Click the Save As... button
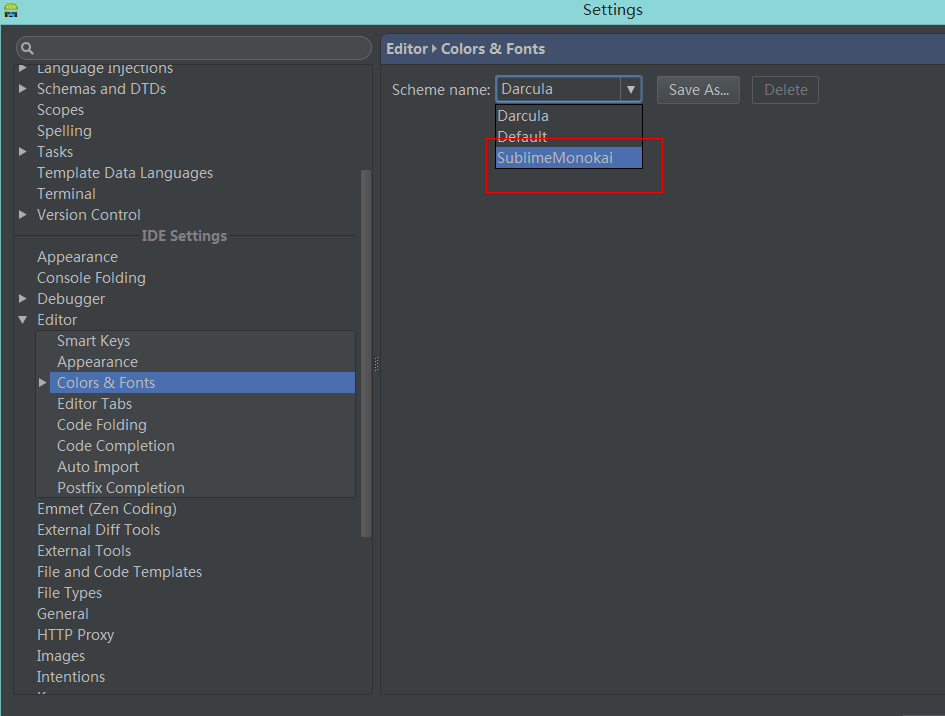This screenshot has height=716, width=945. [x=698, y=89]
